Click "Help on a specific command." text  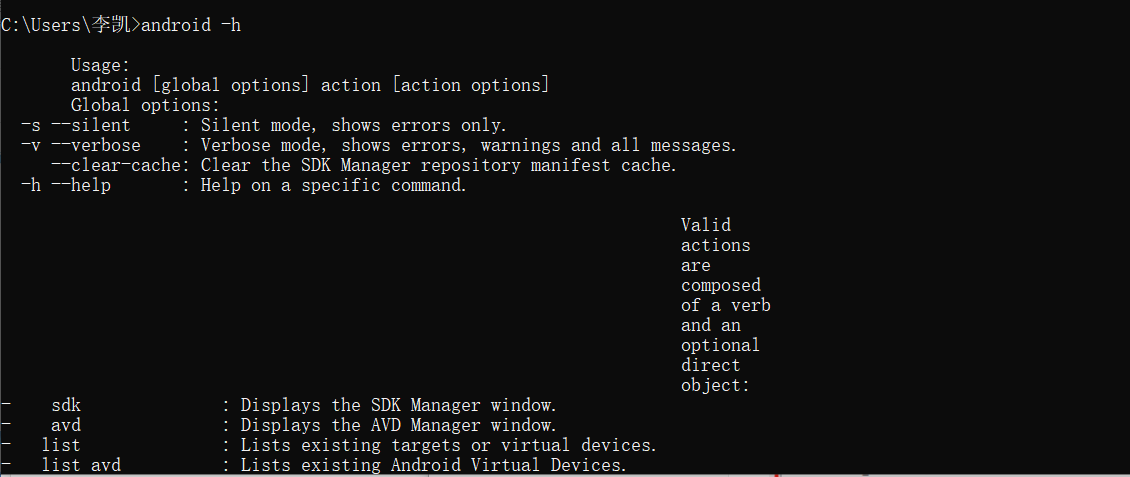334,185
